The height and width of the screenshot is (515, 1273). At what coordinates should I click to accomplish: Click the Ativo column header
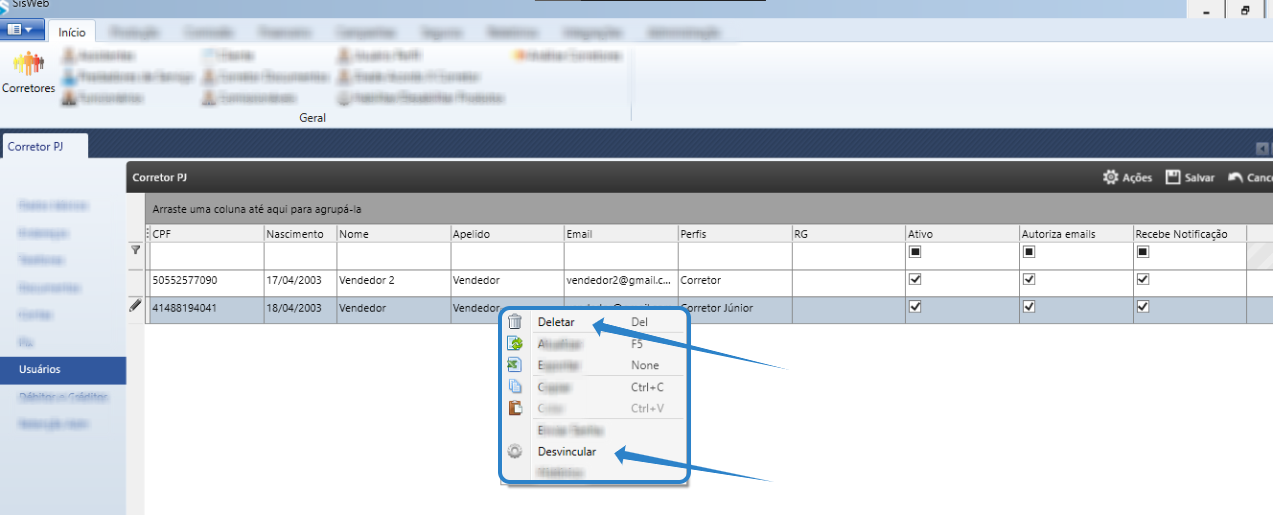pyautogui.click(x=963, y=234)
